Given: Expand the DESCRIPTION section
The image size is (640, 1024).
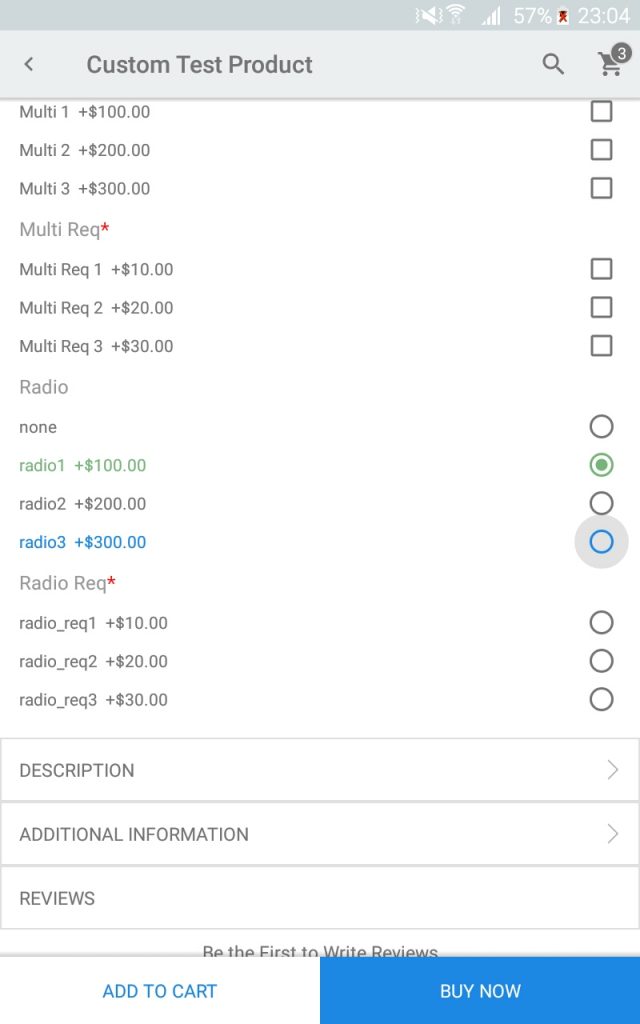Looking at the screenshot, I should pos(320,770).
